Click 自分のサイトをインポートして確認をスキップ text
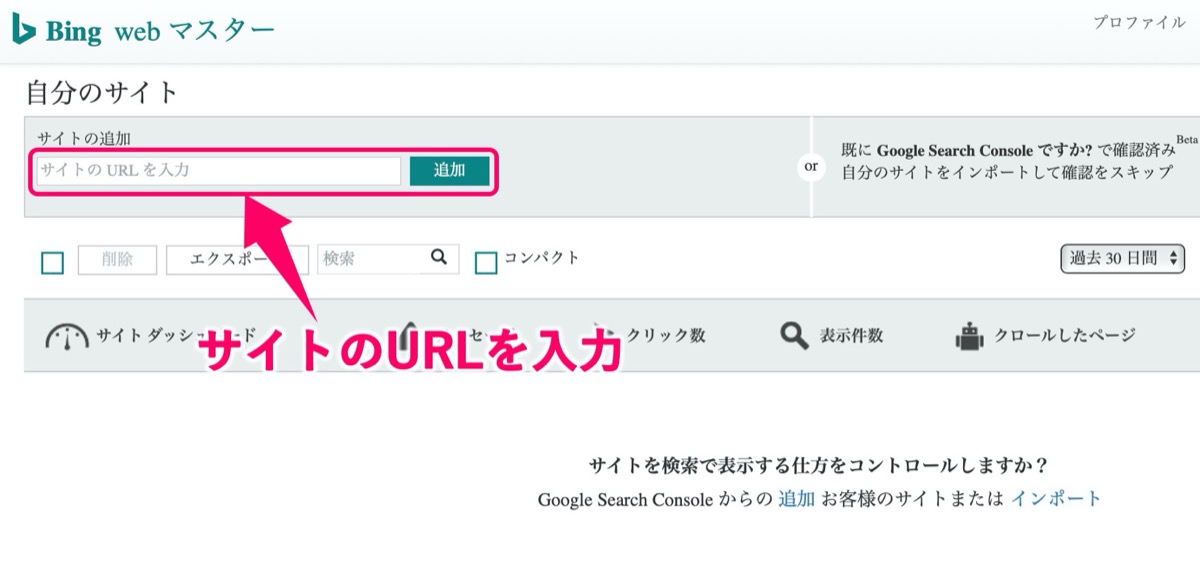 pos(1007,172)
